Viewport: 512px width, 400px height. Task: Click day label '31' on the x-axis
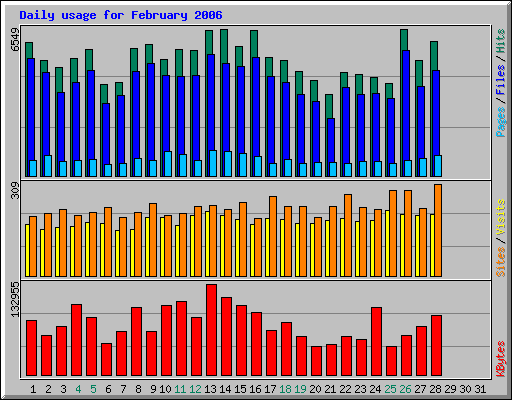(x=480, y=389)
